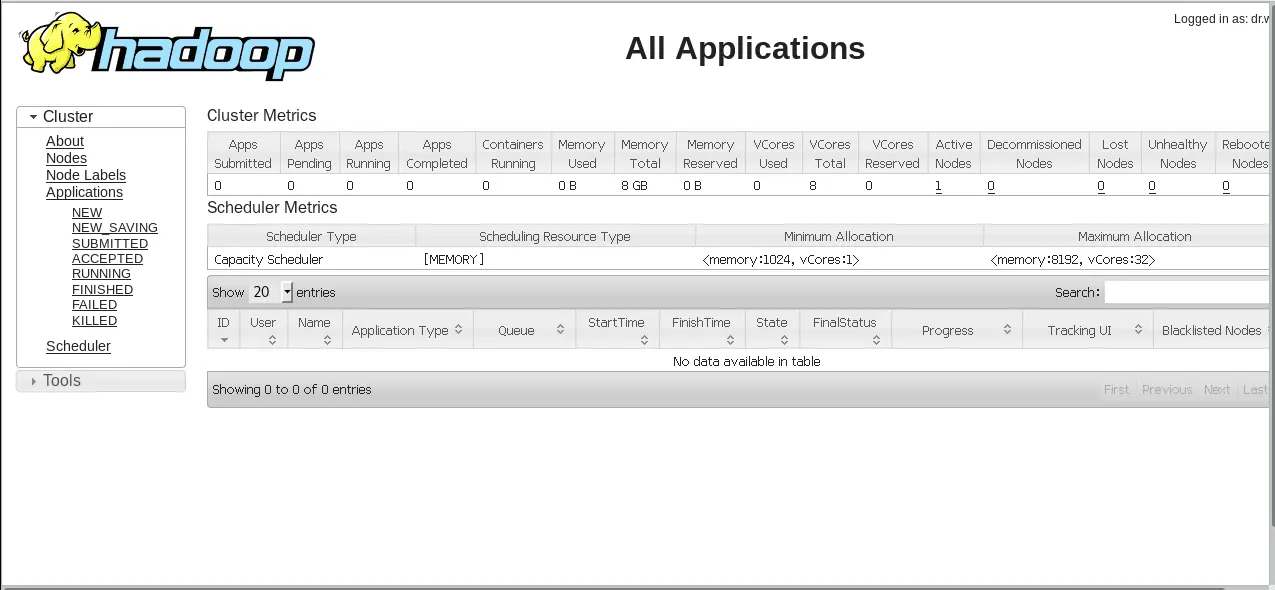Click the Active Nodes count link
The width and height of the screenshot is (1275, 590).
click(938, 186)
